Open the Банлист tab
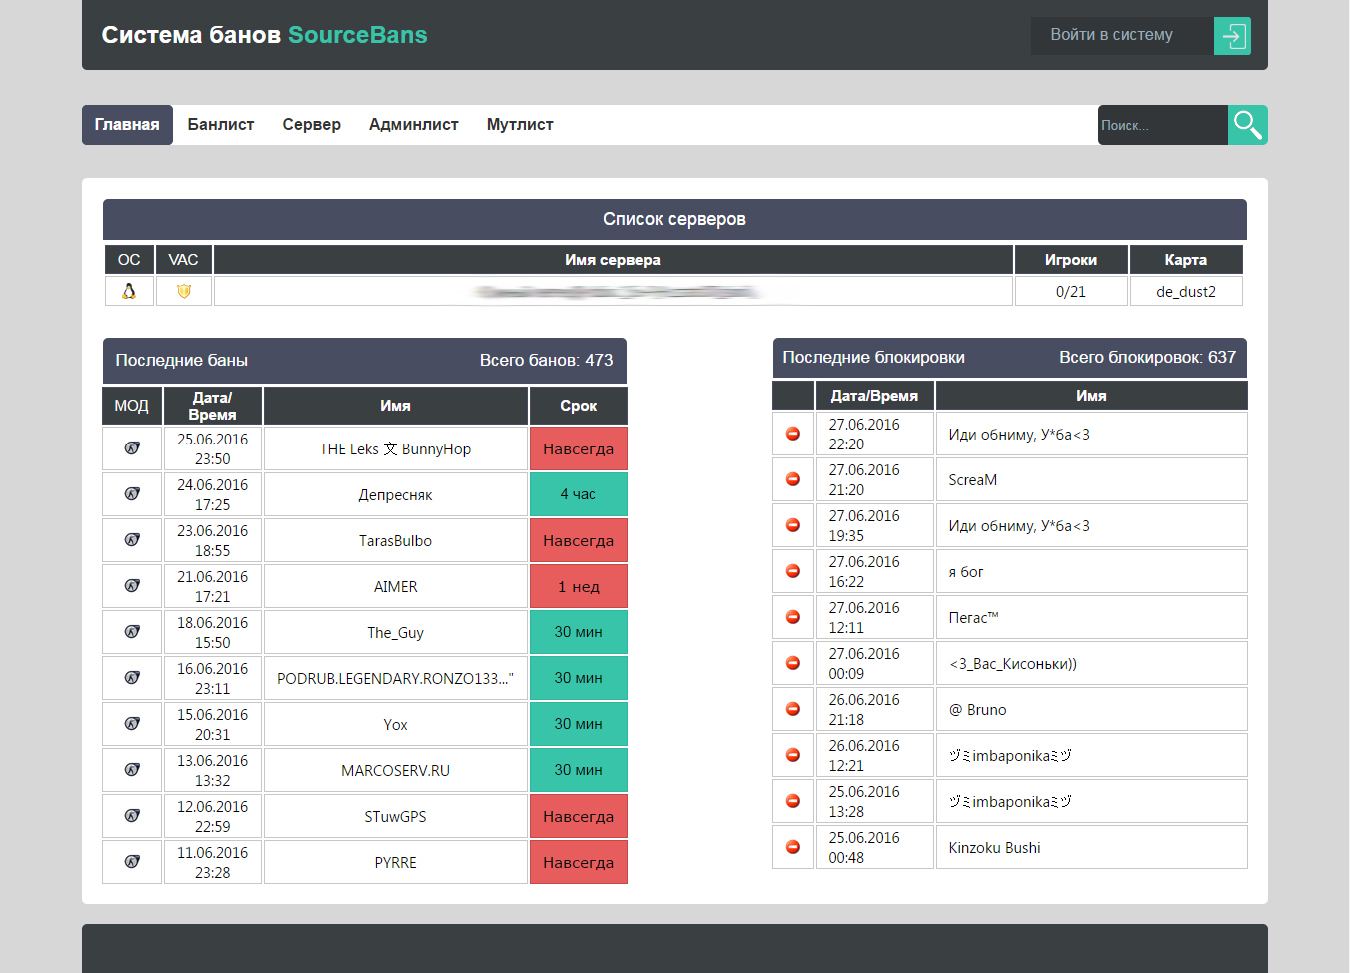The image size is (1350, 973). (221, 125)
